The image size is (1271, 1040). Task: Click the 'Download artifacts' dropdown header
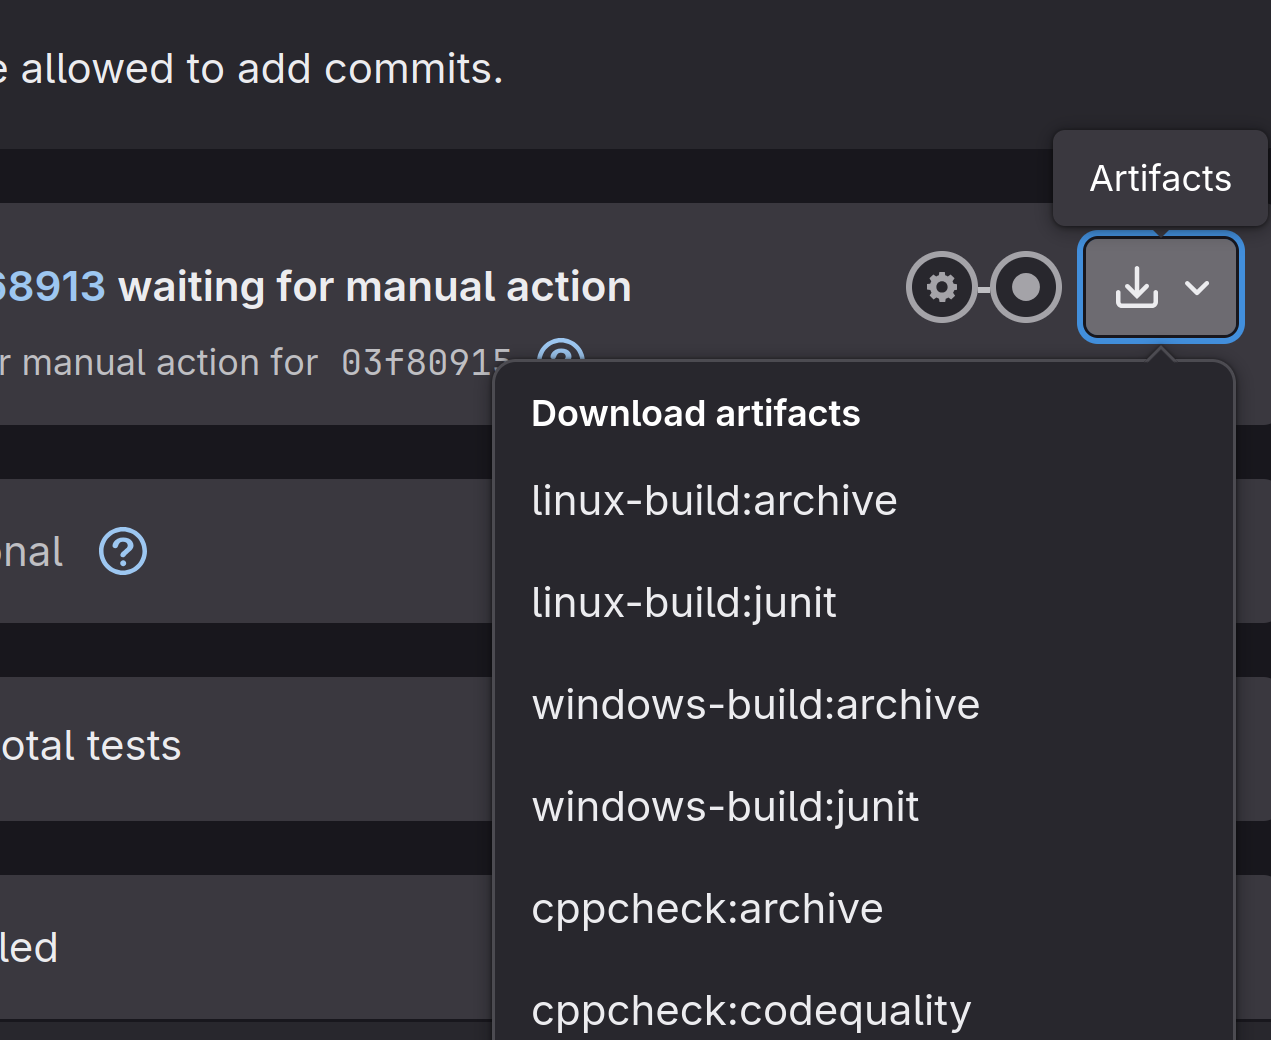click(x=695, y=414)
